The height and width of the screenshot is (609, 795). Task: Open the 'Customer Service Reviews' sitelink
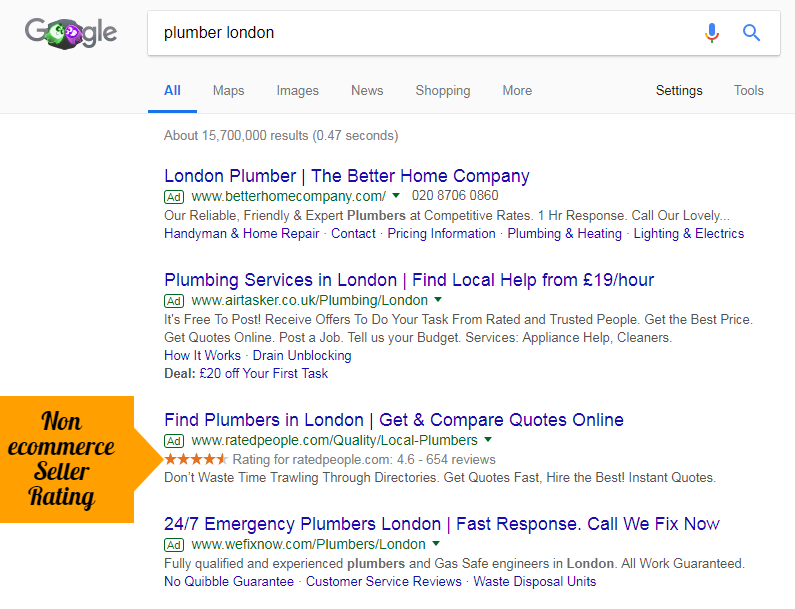pos(384,582)
